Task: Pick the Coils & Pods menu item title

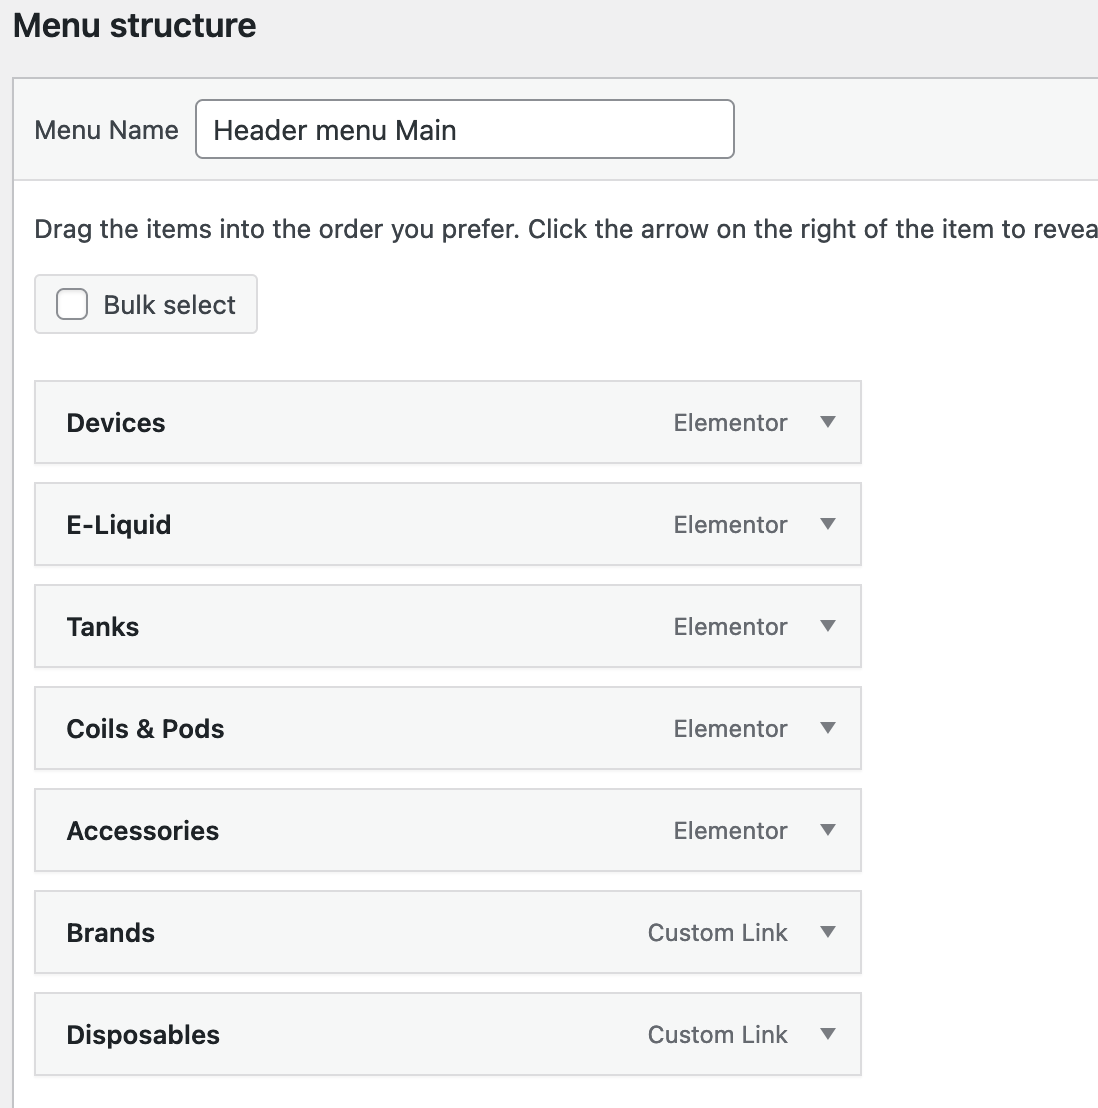Action: [145, 729]
